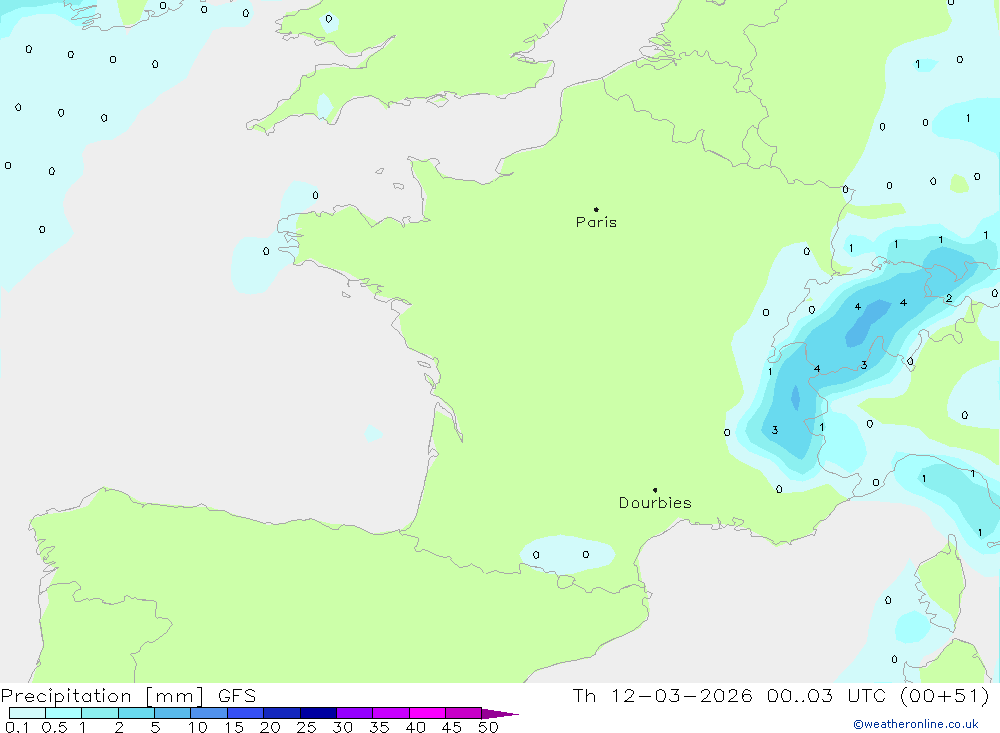Click the purple arrow tip above 50 mm

coord(500,714)
